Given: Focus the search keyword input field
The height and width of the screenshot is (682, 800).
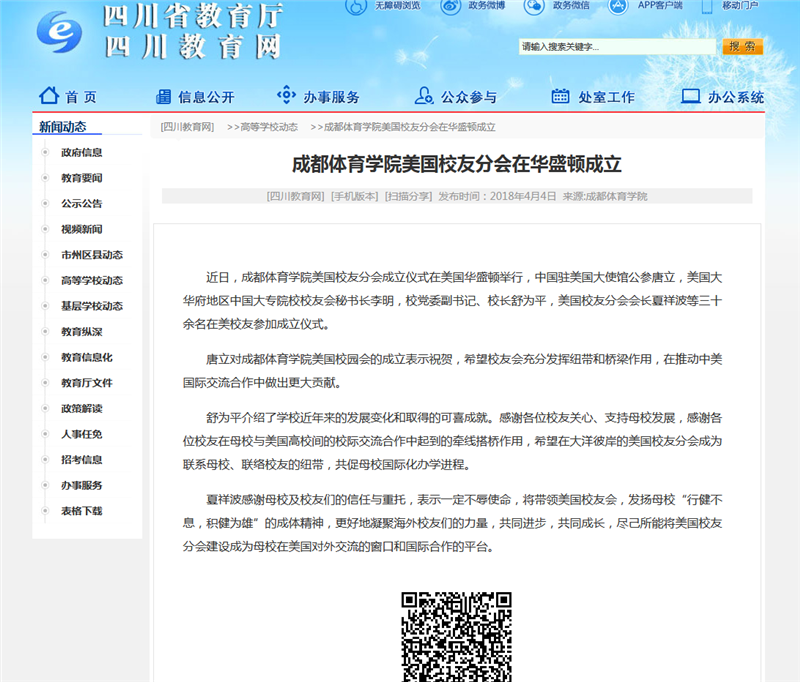Looking at the screenshot, I should [617, 47].
